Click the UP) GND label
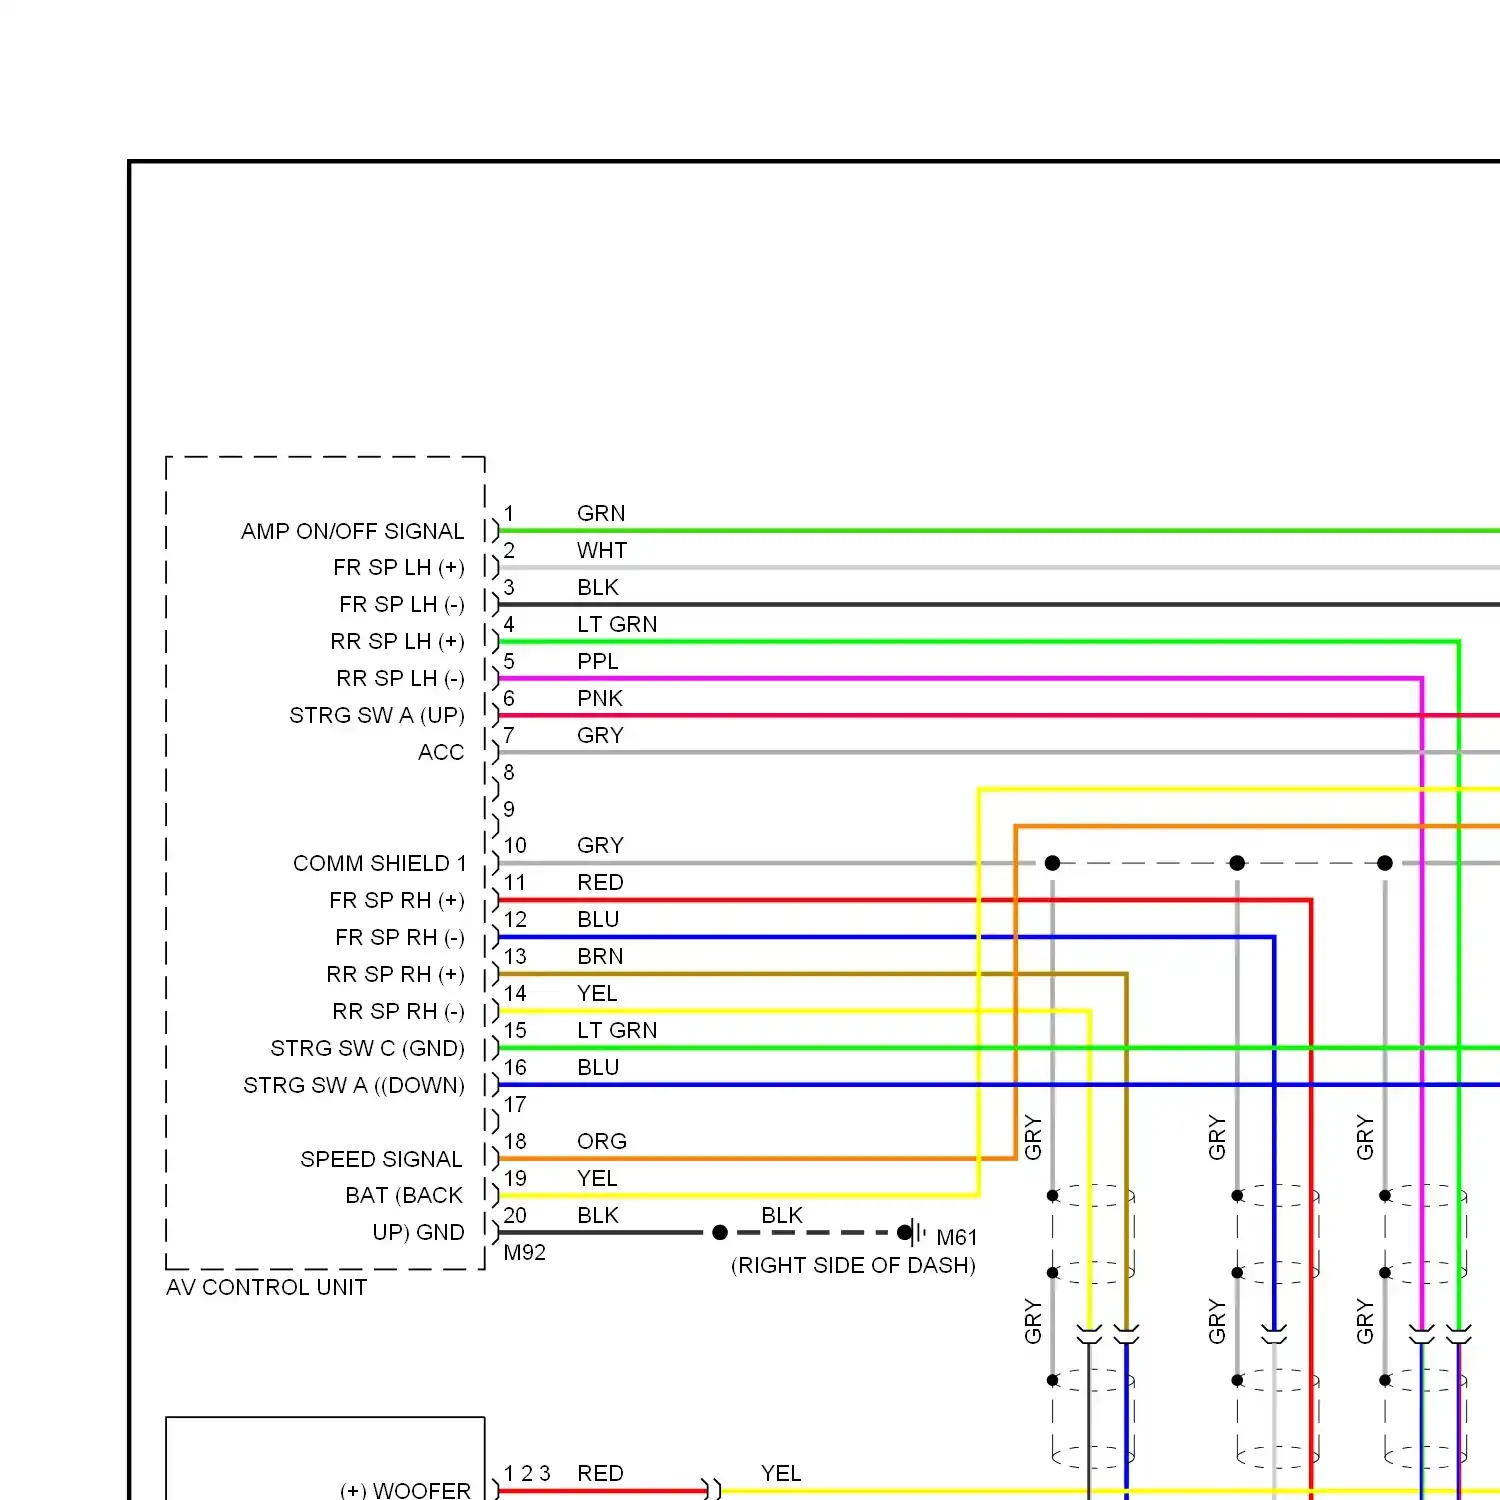This screenshot has height=1500, width=1500. click(x=419, y=1233)
